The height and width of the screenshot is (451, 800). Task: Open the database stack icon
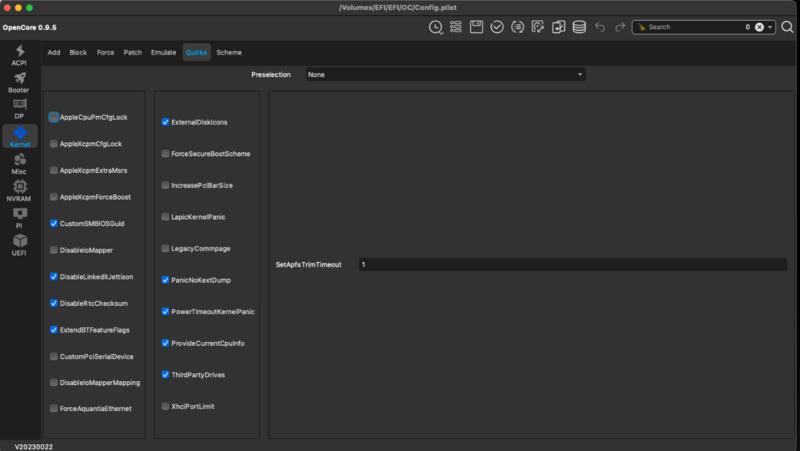579,27
